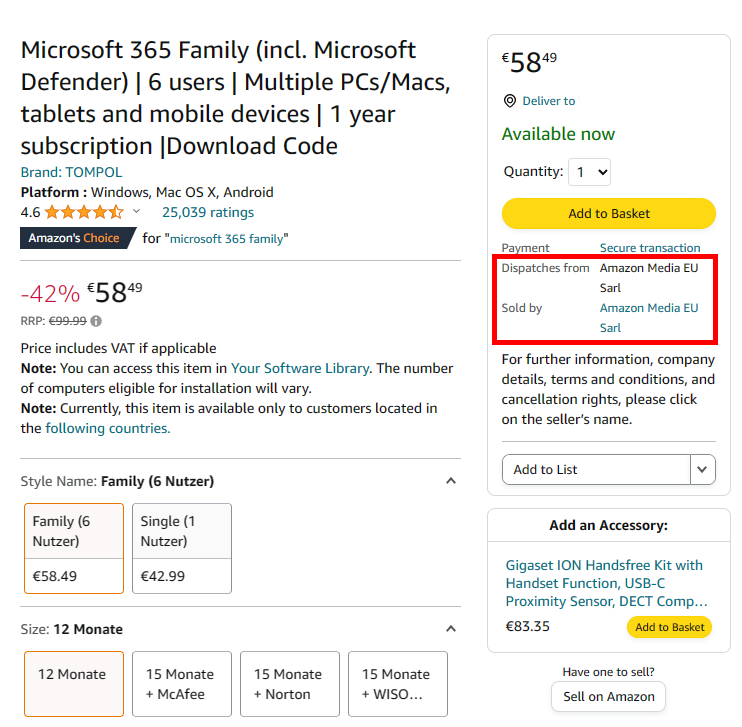742x727 pixels.
Task: Select the Family (6 Nutzer) style option
Action: click(74, 548)
